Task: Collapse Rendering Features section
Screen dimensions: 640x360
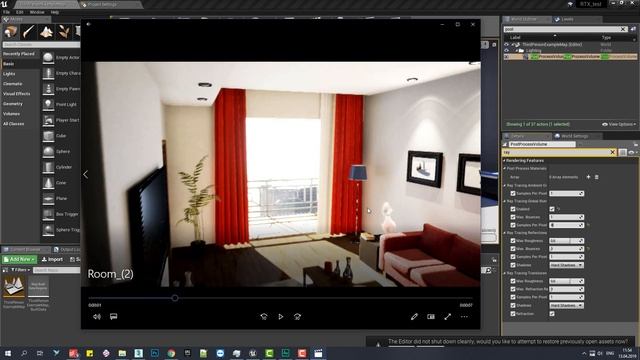Action: tap(504, 160)
